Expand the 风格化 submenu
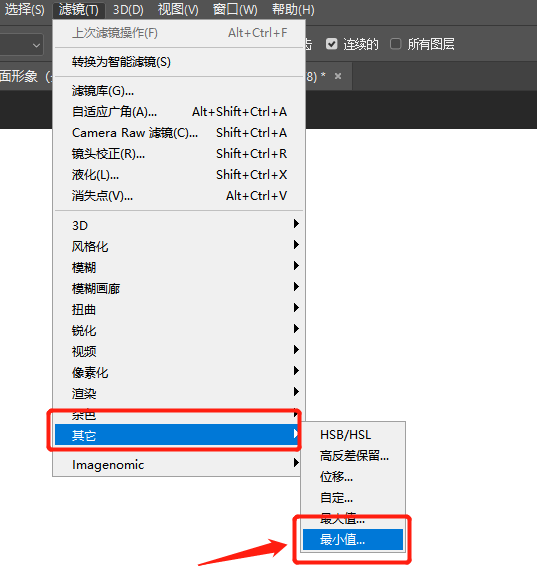537x582 pixels. pos(179,246)
